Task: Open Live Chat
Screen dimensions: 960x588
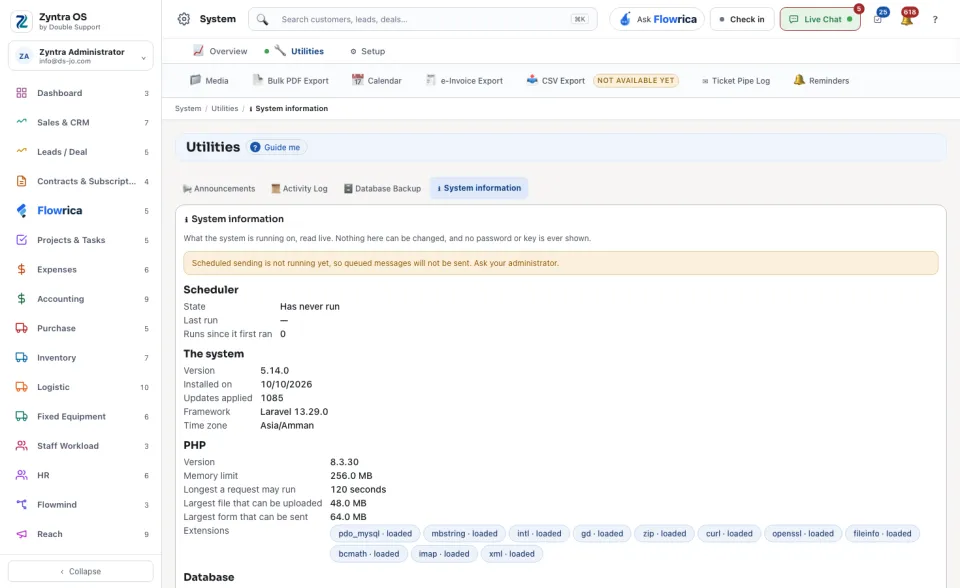Action: [820, 19]
